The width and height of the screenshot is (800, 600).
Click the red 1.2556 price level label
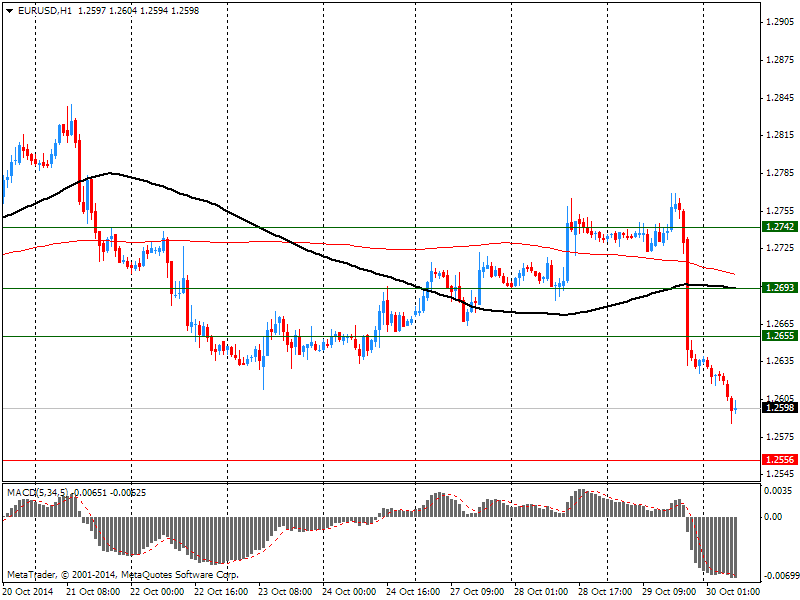pyautogui.click(x=780, y=460)
